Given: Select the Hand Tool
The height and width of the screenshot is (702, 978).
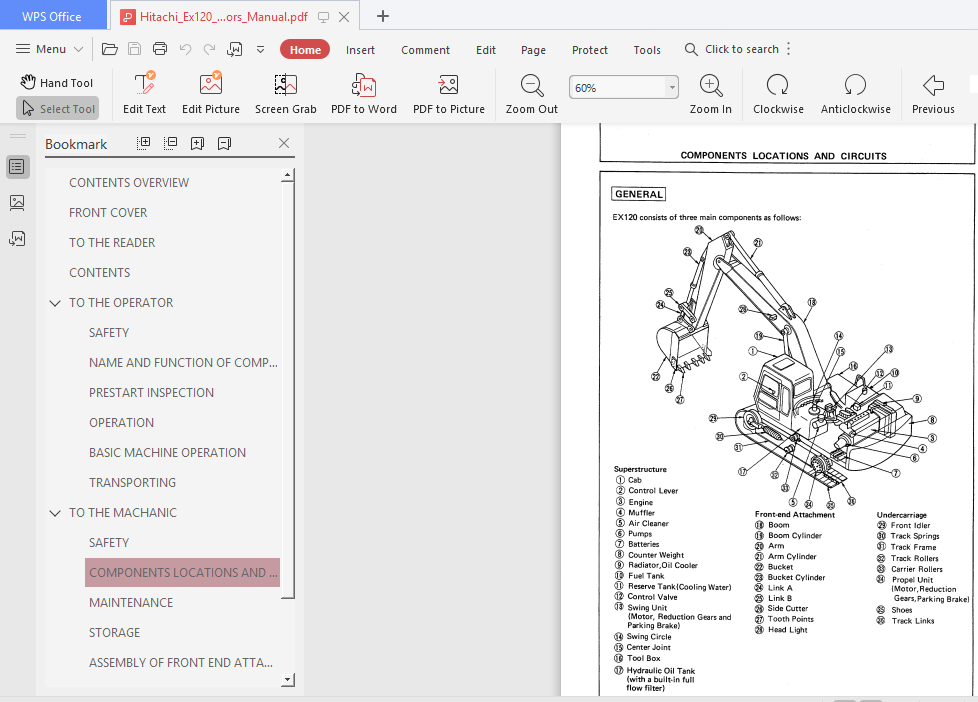Looking at the screenshot, I should point(56,82).
